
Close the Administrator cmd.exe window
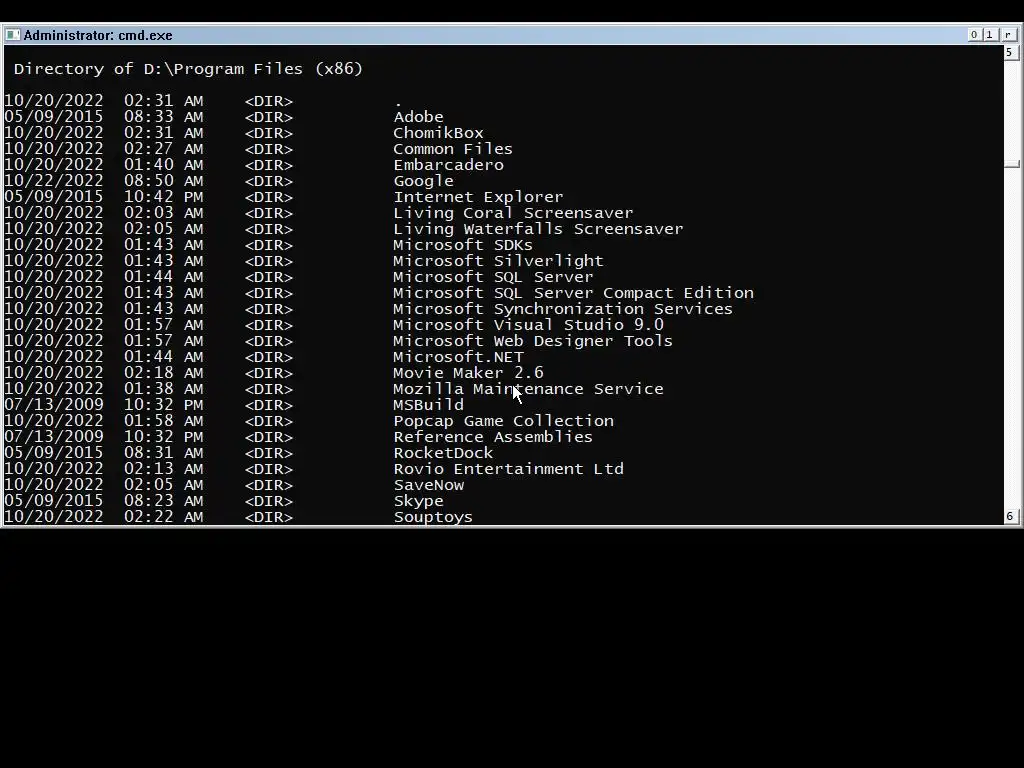click(1008, 35)
